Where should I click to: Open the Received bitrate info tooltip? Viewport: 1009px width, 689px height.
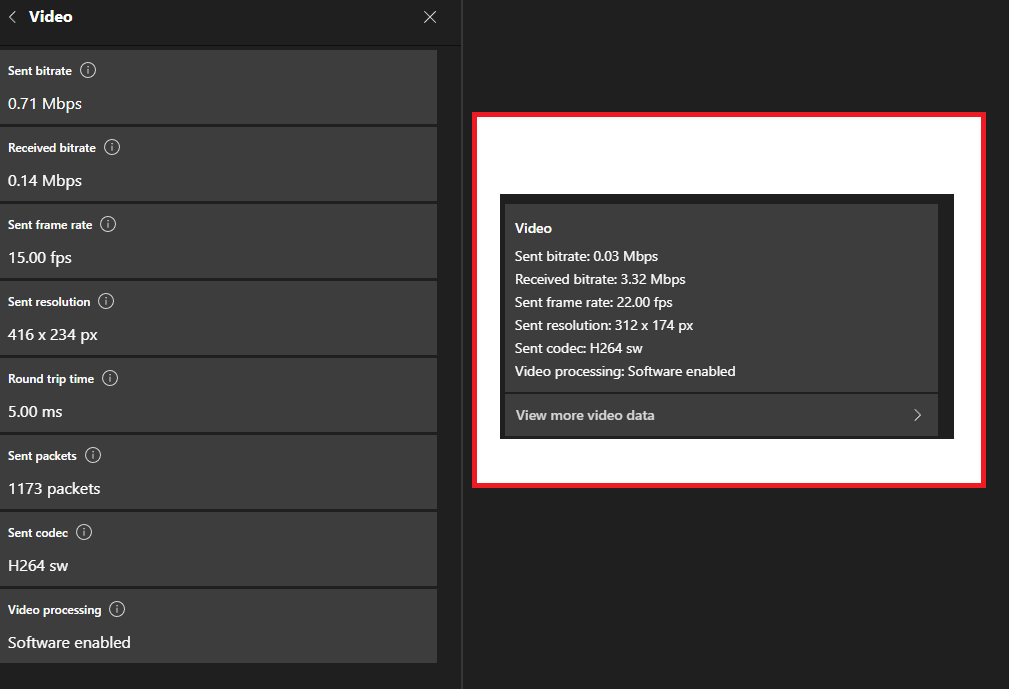[x=111, y=147]
